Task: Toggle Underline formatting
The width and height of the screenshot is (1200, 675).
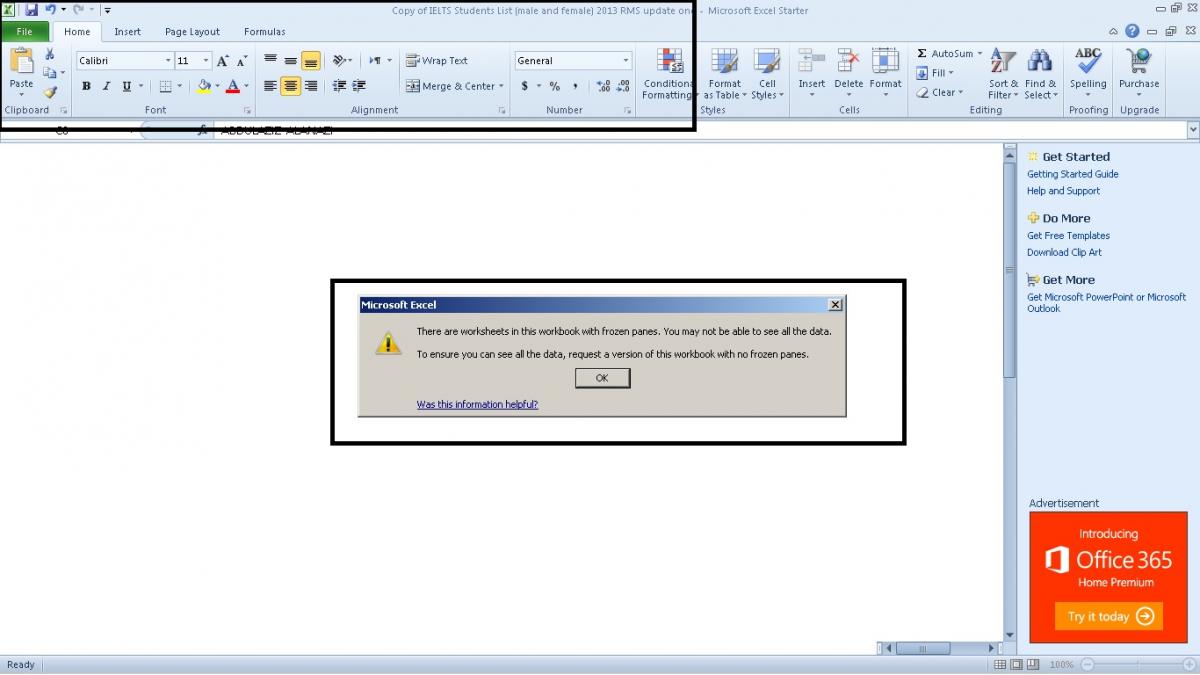Action: (x=126, y=87)
